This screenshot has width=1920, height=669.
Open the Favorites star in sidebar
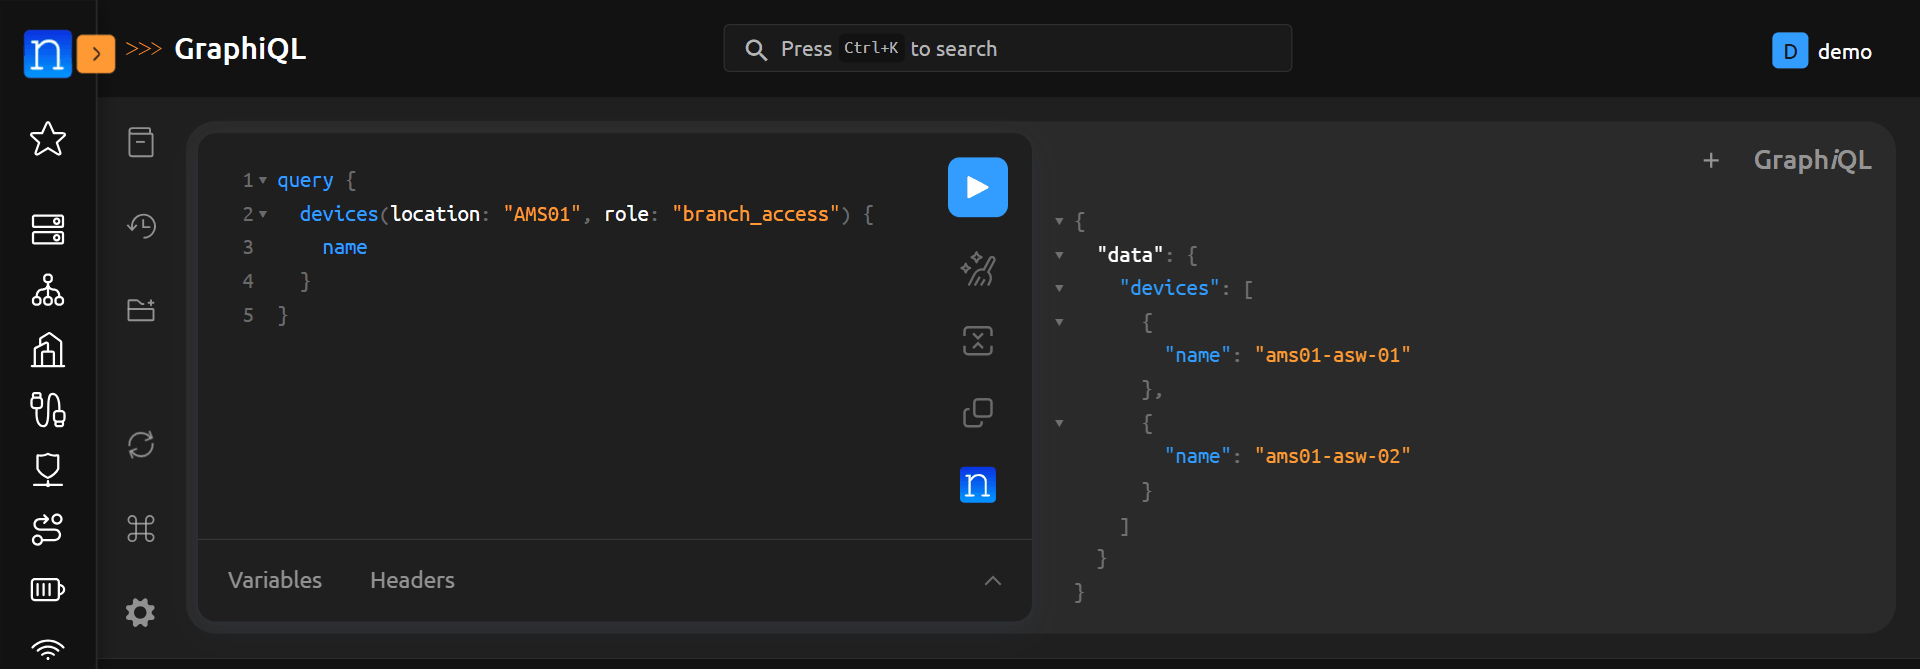pos(48,139)
